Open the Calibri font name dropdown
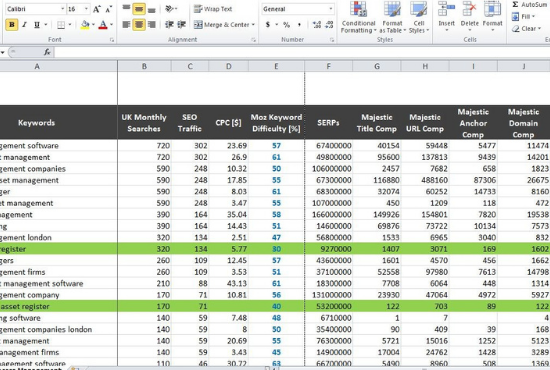 coord(62,9)
